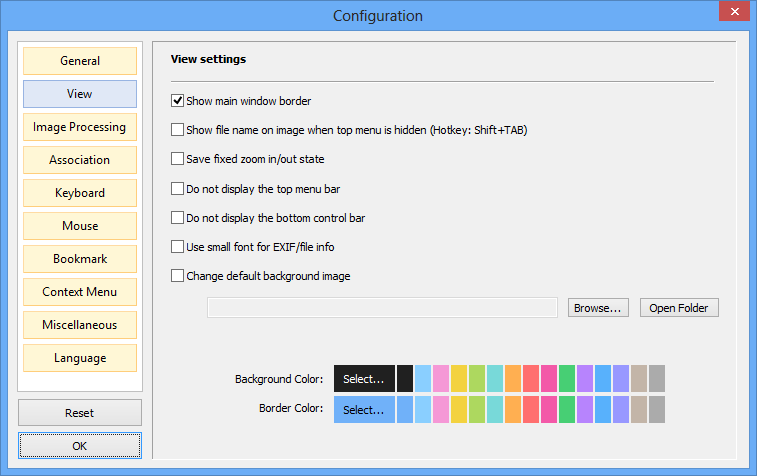757x476 pixels.
Task: Switch to Image Processing settings
Action: click(x=80, y=127)
